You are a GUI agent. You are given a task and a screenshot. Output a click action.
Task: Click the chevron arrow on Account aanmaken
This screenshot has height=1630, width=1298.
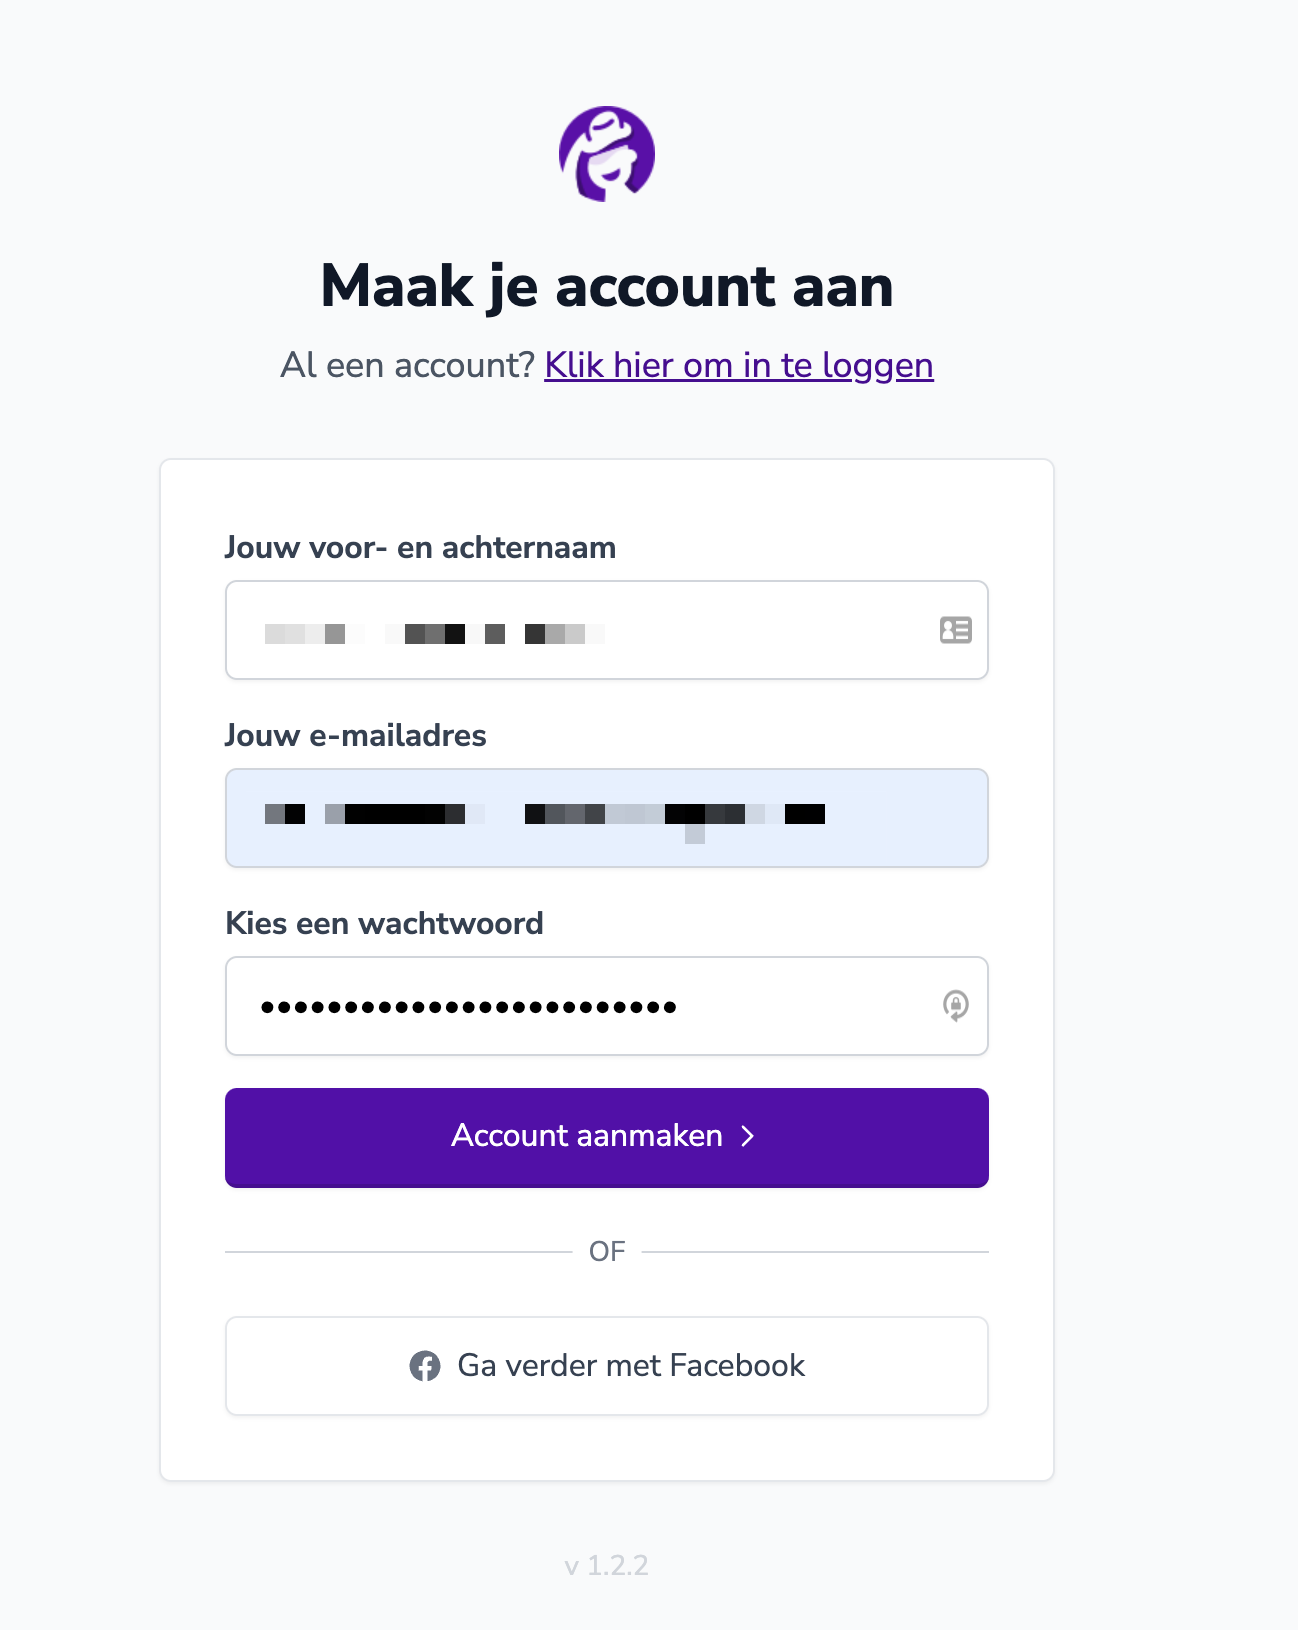click(747, 1136)
